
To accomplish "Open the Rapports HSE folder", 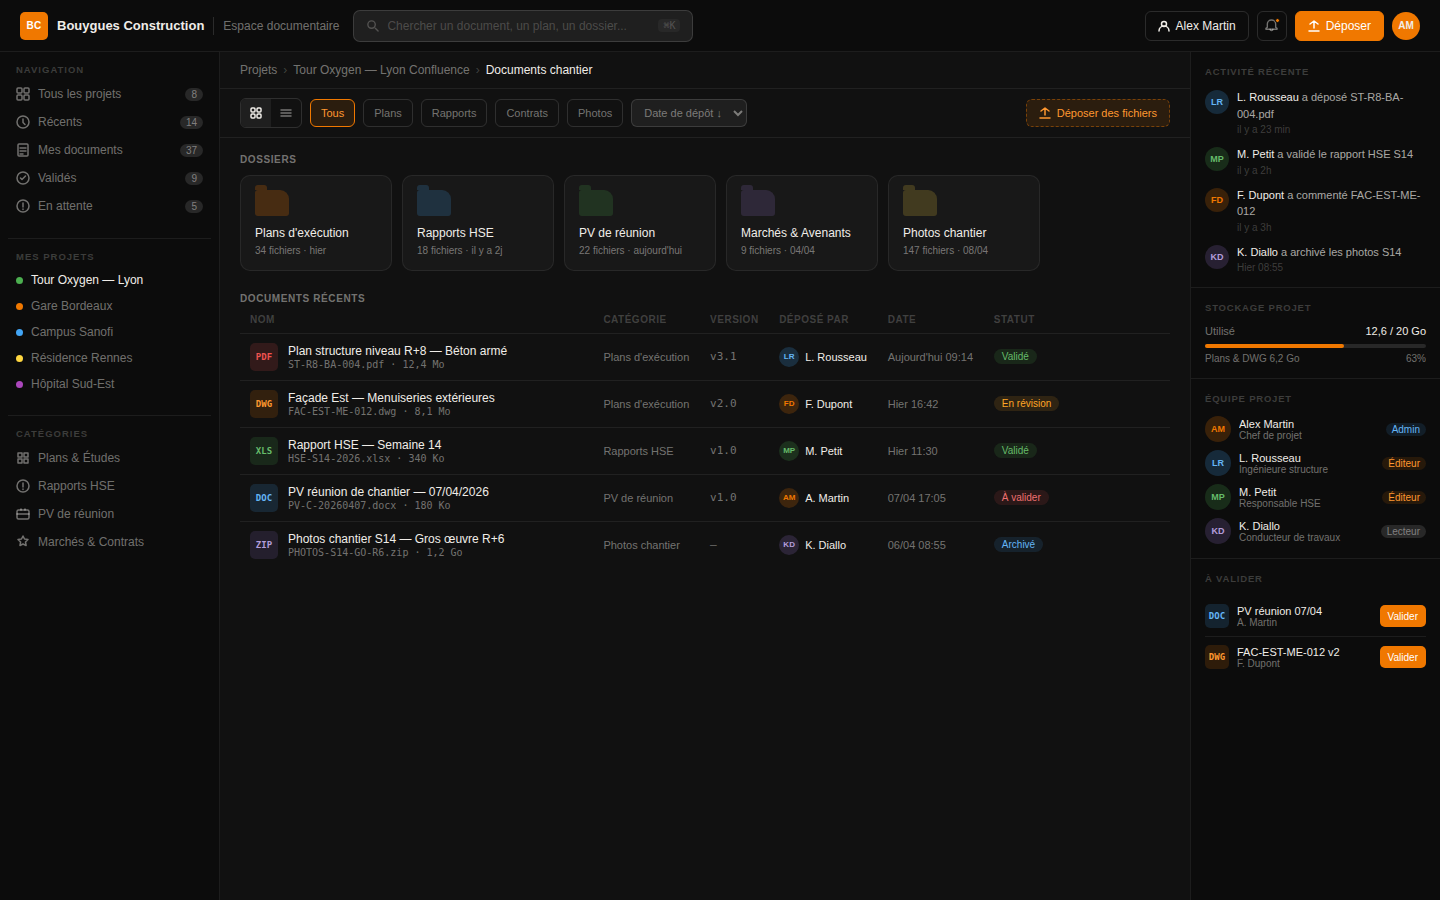I will click(477, 222).
